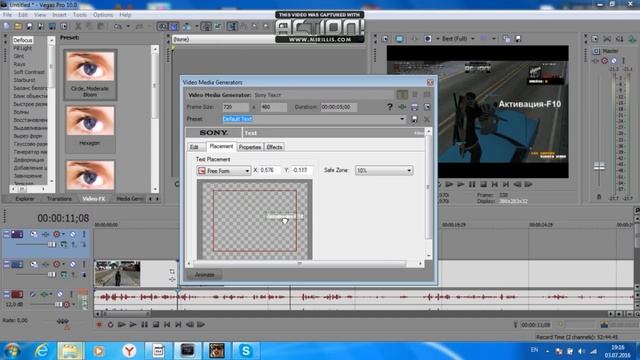
Task: Solo the first video track
Action: [x=84, y=234]
